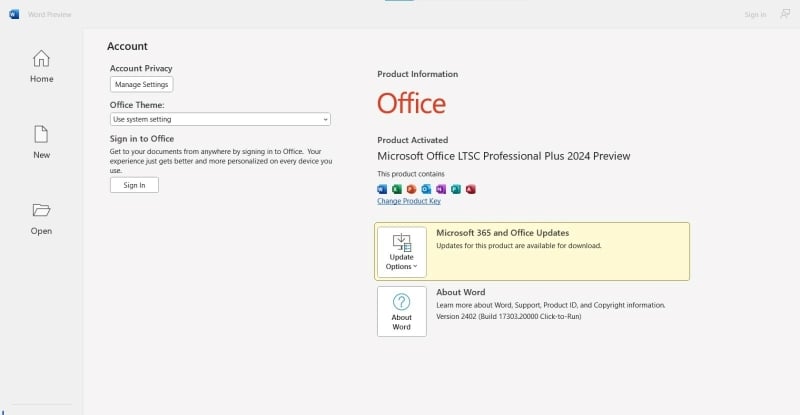Create a New document from sidebar
800x415 pixels.
[x=41, y=142]
